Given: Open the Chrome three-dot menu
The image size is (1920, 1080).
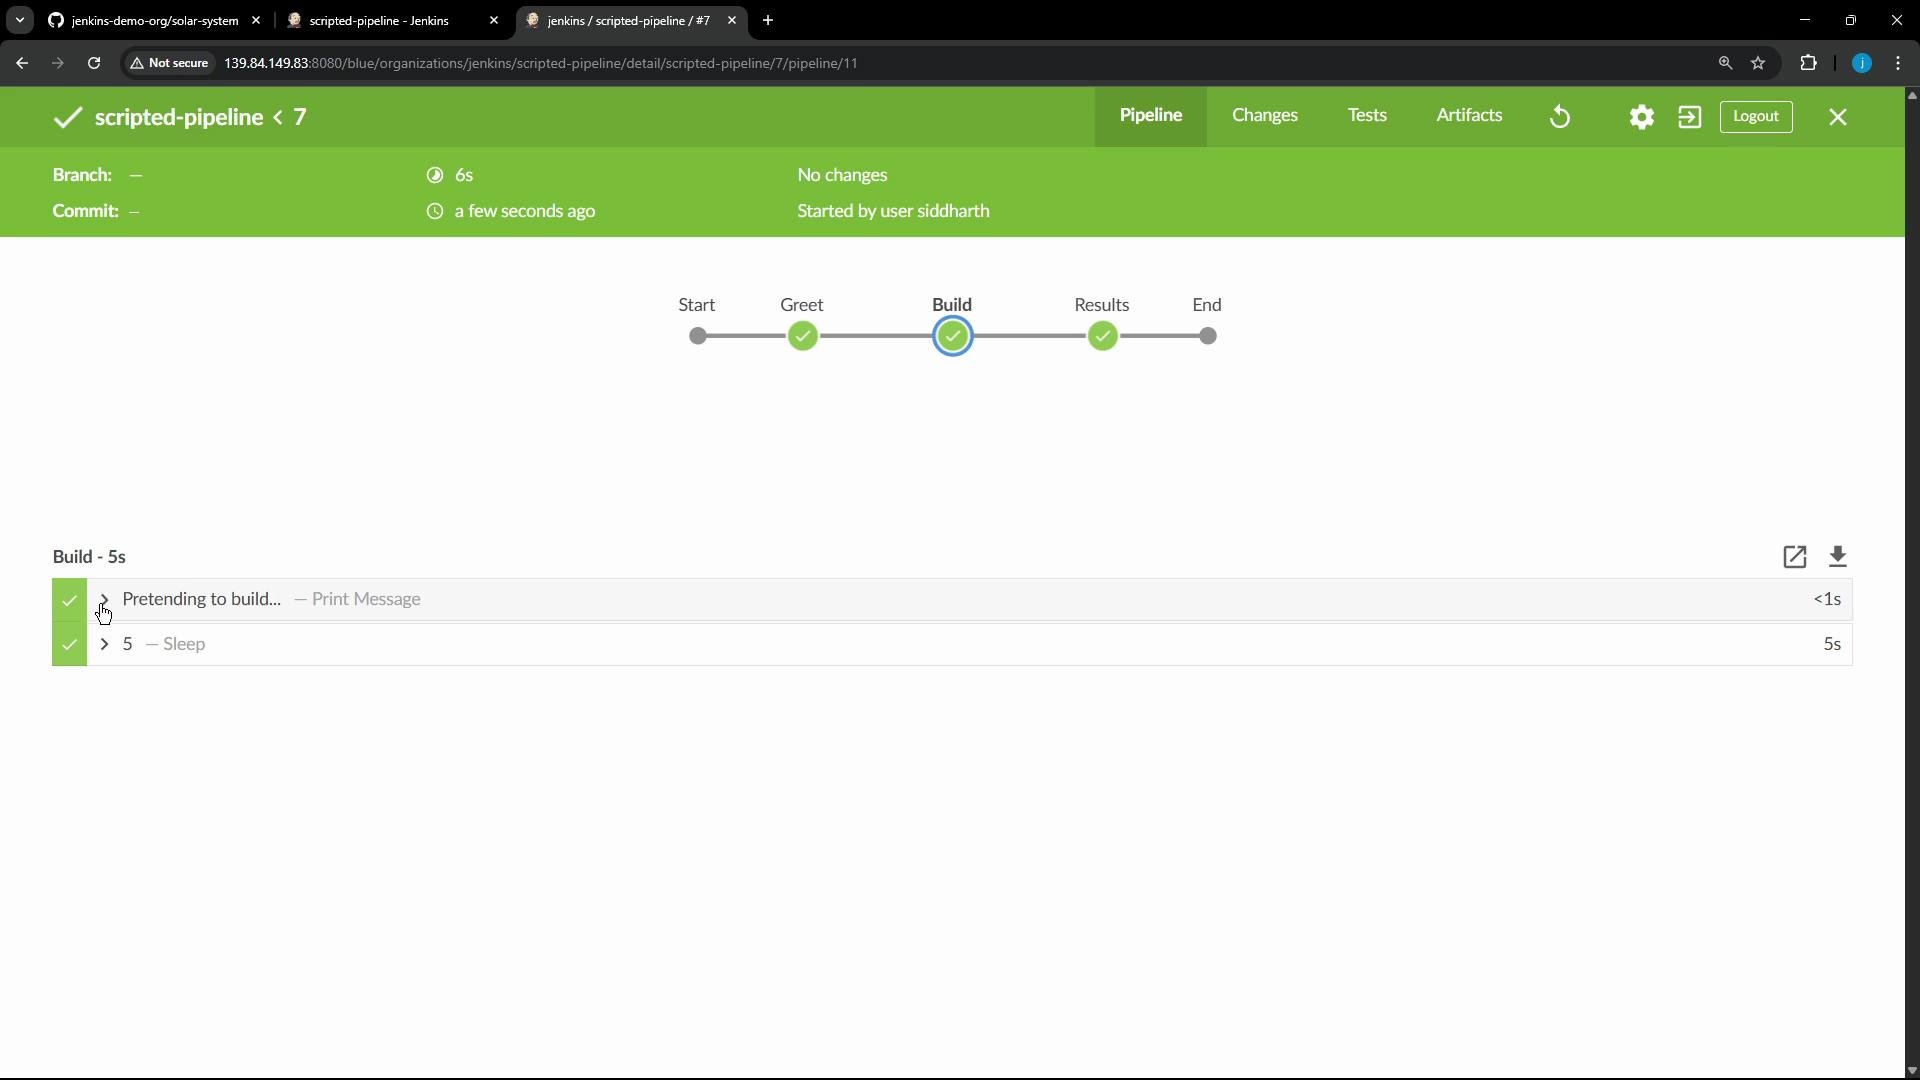Looking at the screenshot, I should (1898, 63).
